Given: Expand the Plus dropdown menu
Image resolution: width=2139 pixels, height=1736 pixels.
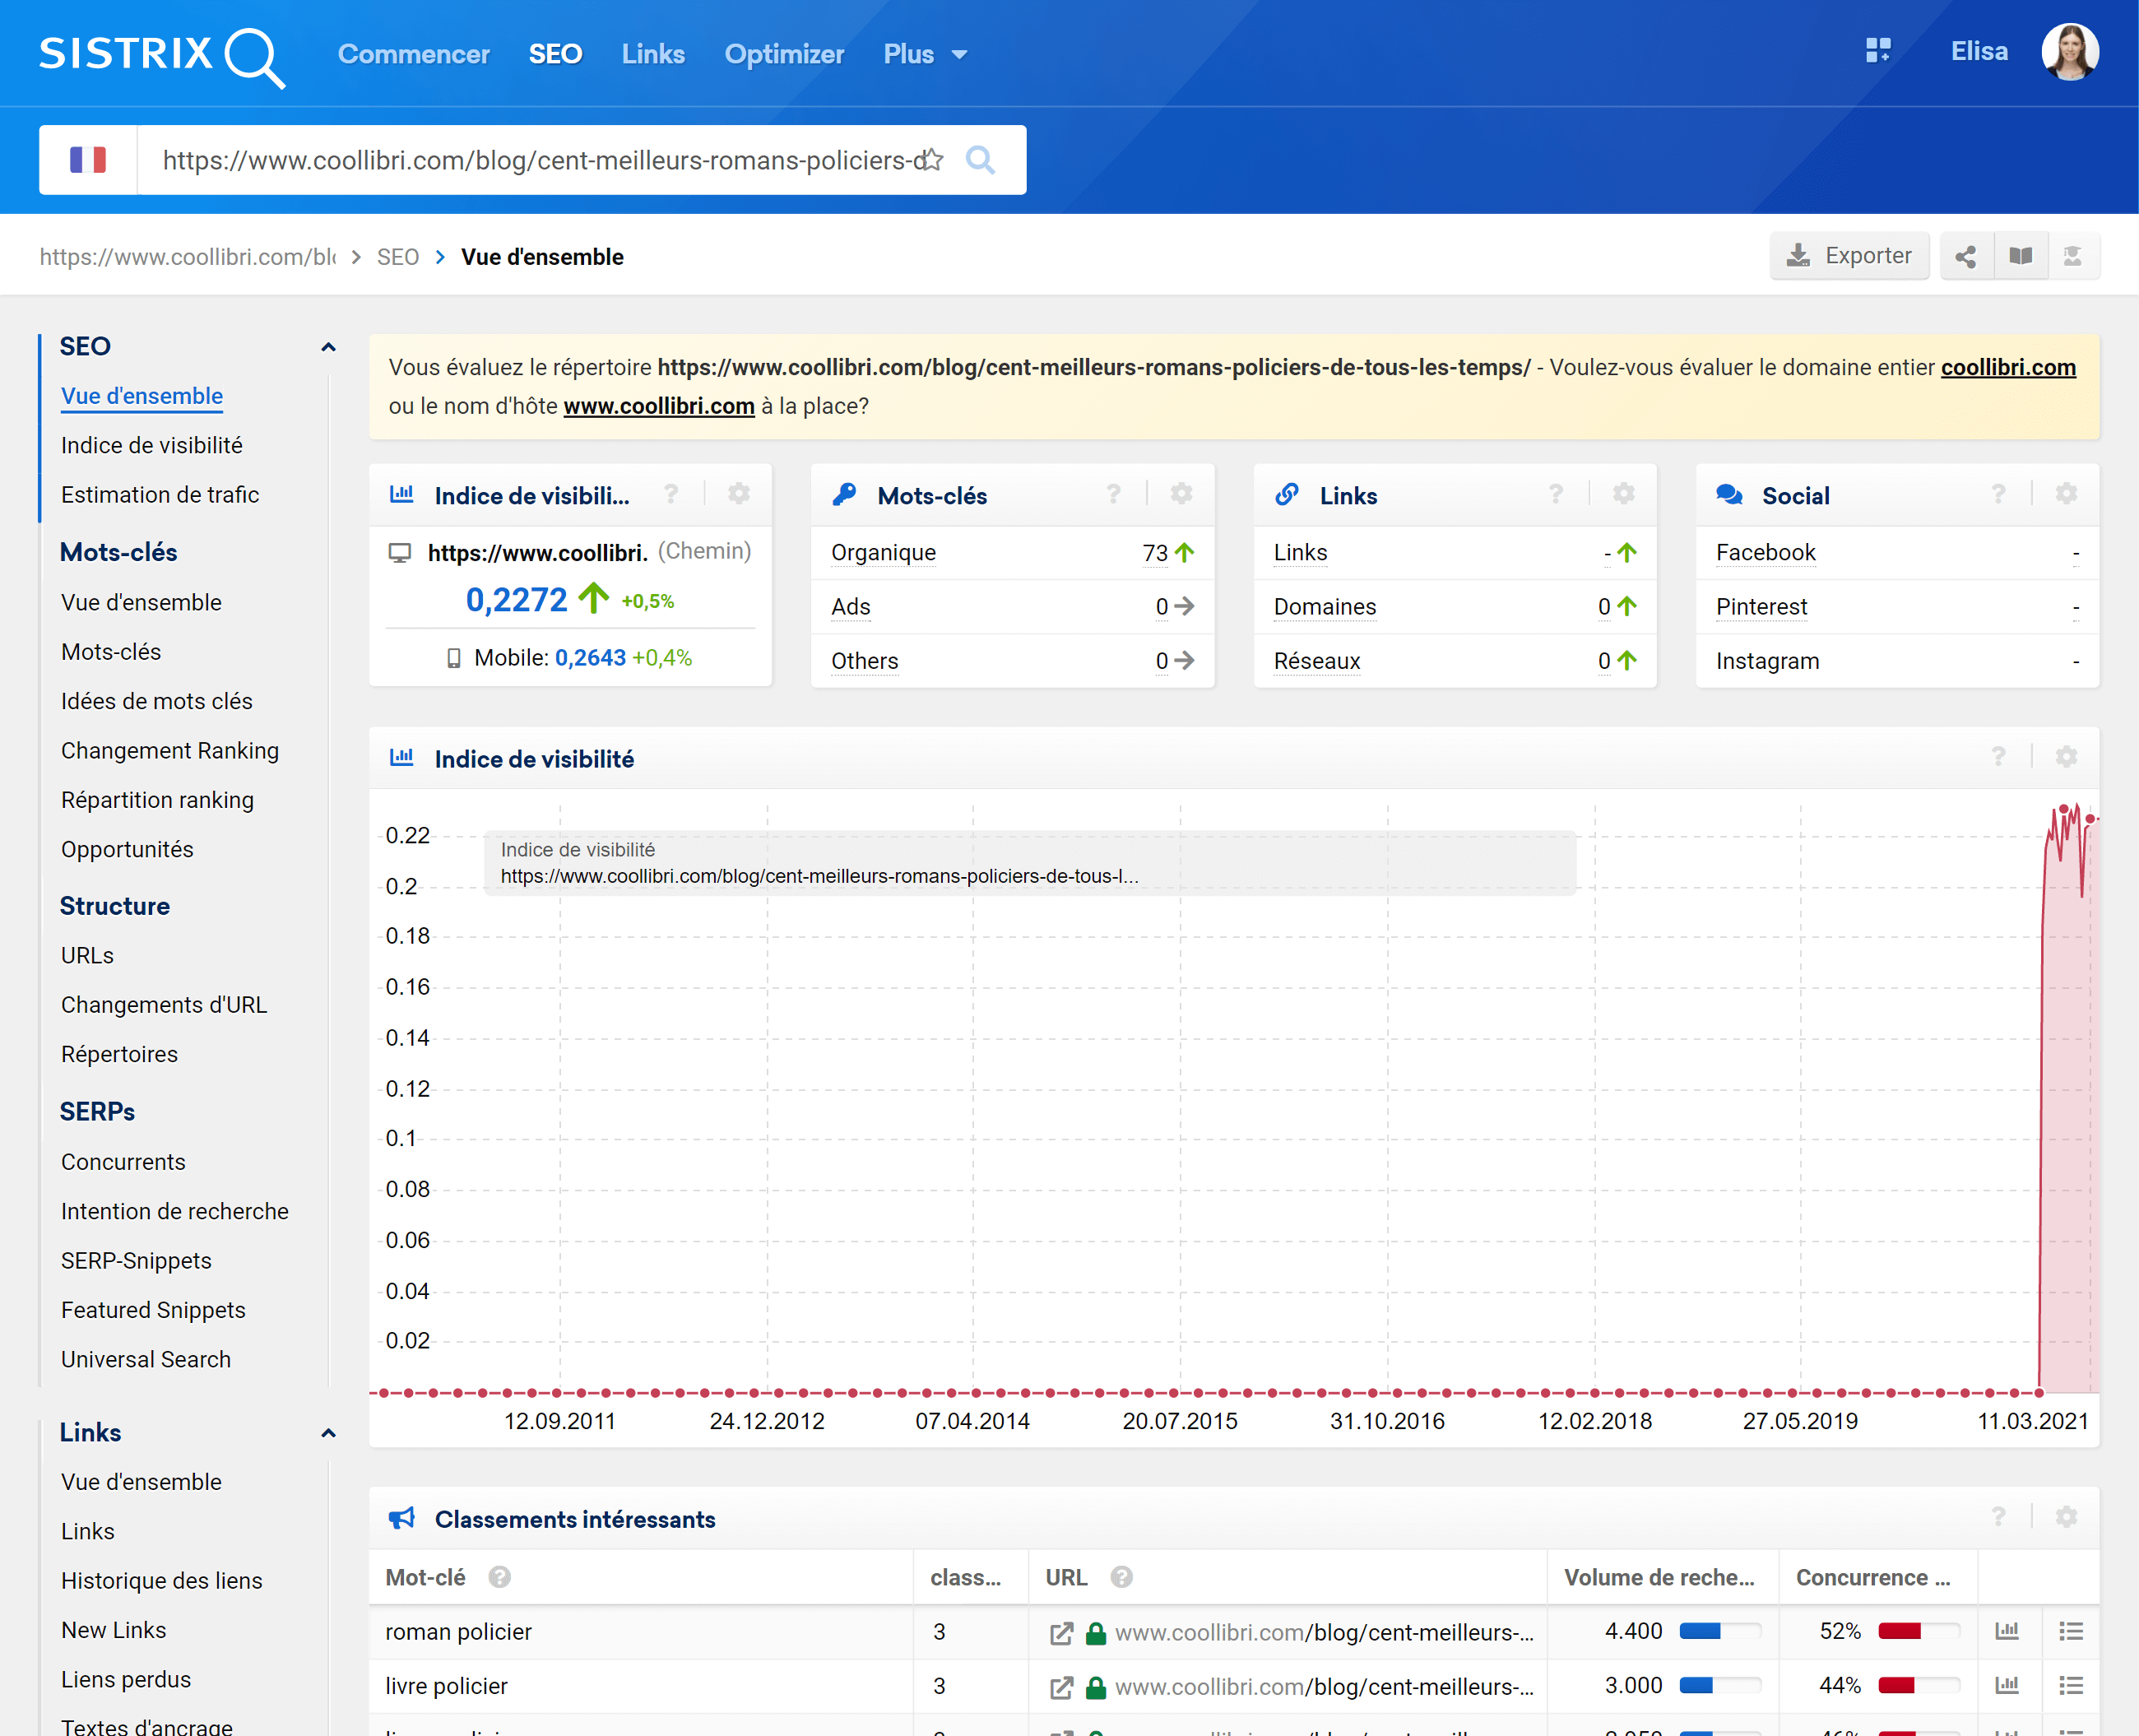Looking at the screenshot, I should [925, 54].
